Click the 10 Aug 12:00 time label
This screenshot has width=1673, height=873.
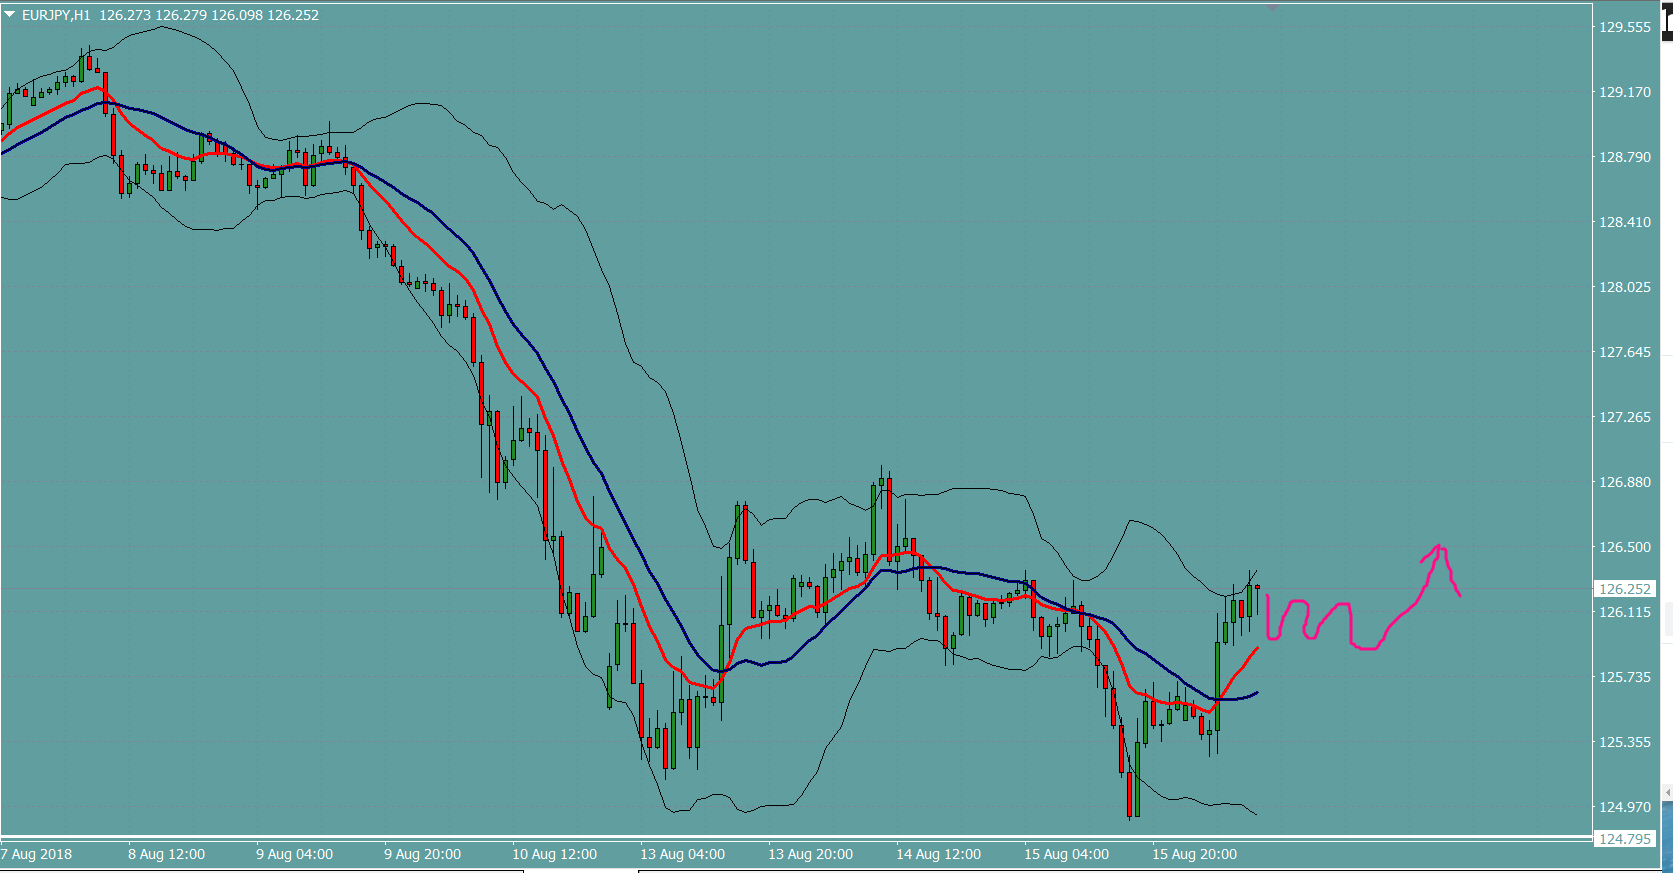tap(554, 854)
